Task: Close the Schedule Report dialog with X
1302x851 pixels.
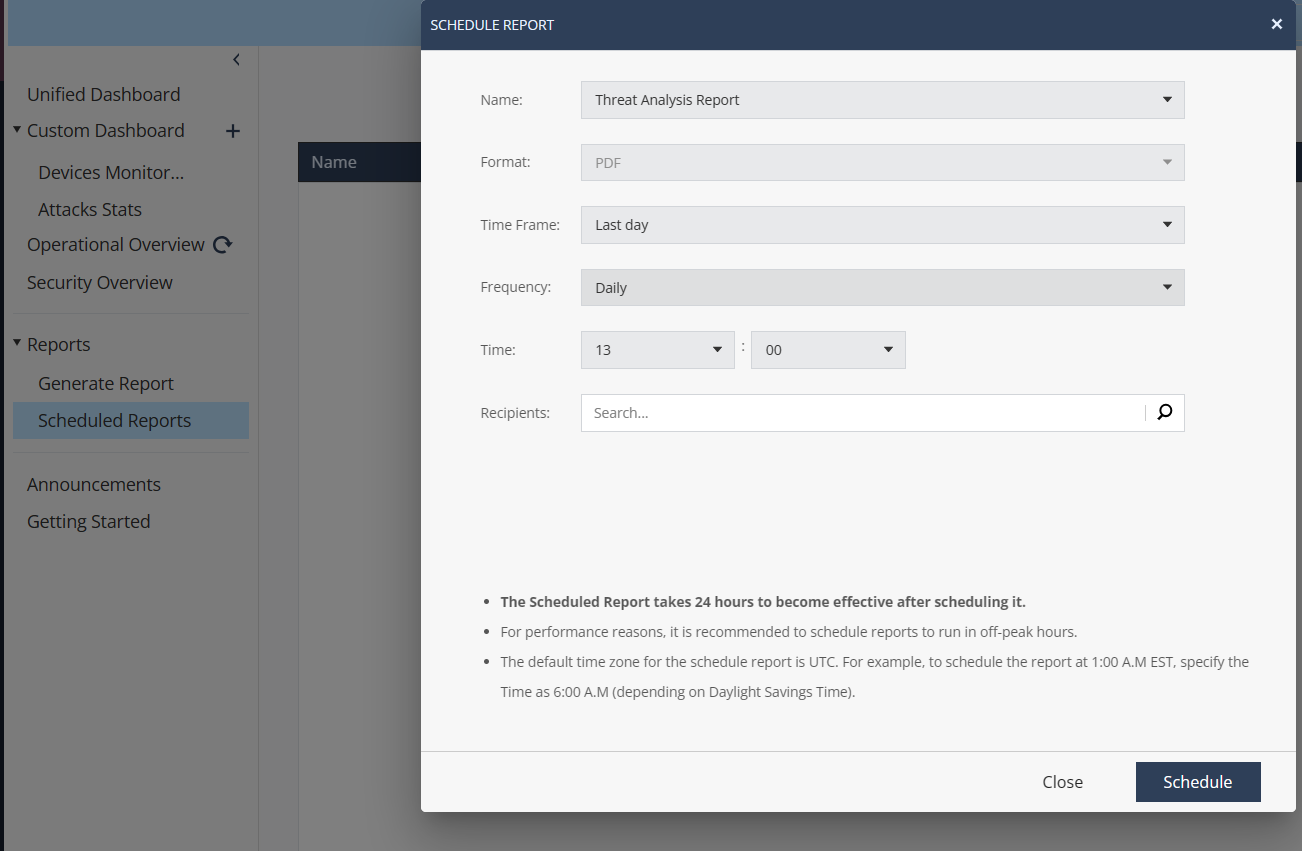Action: click(x=1277, y=25)
